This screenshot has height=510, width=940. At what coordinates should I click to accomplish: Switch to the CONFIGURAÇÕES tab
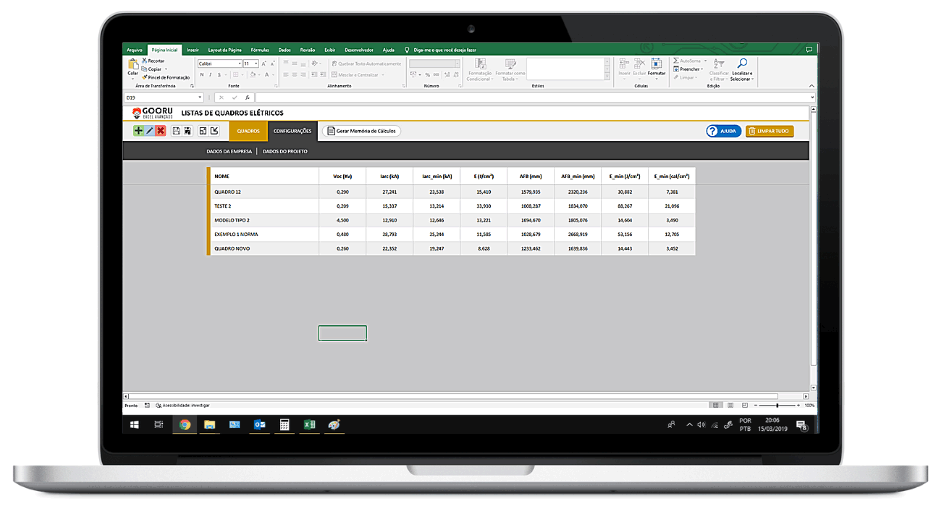[x=292, y=131]
